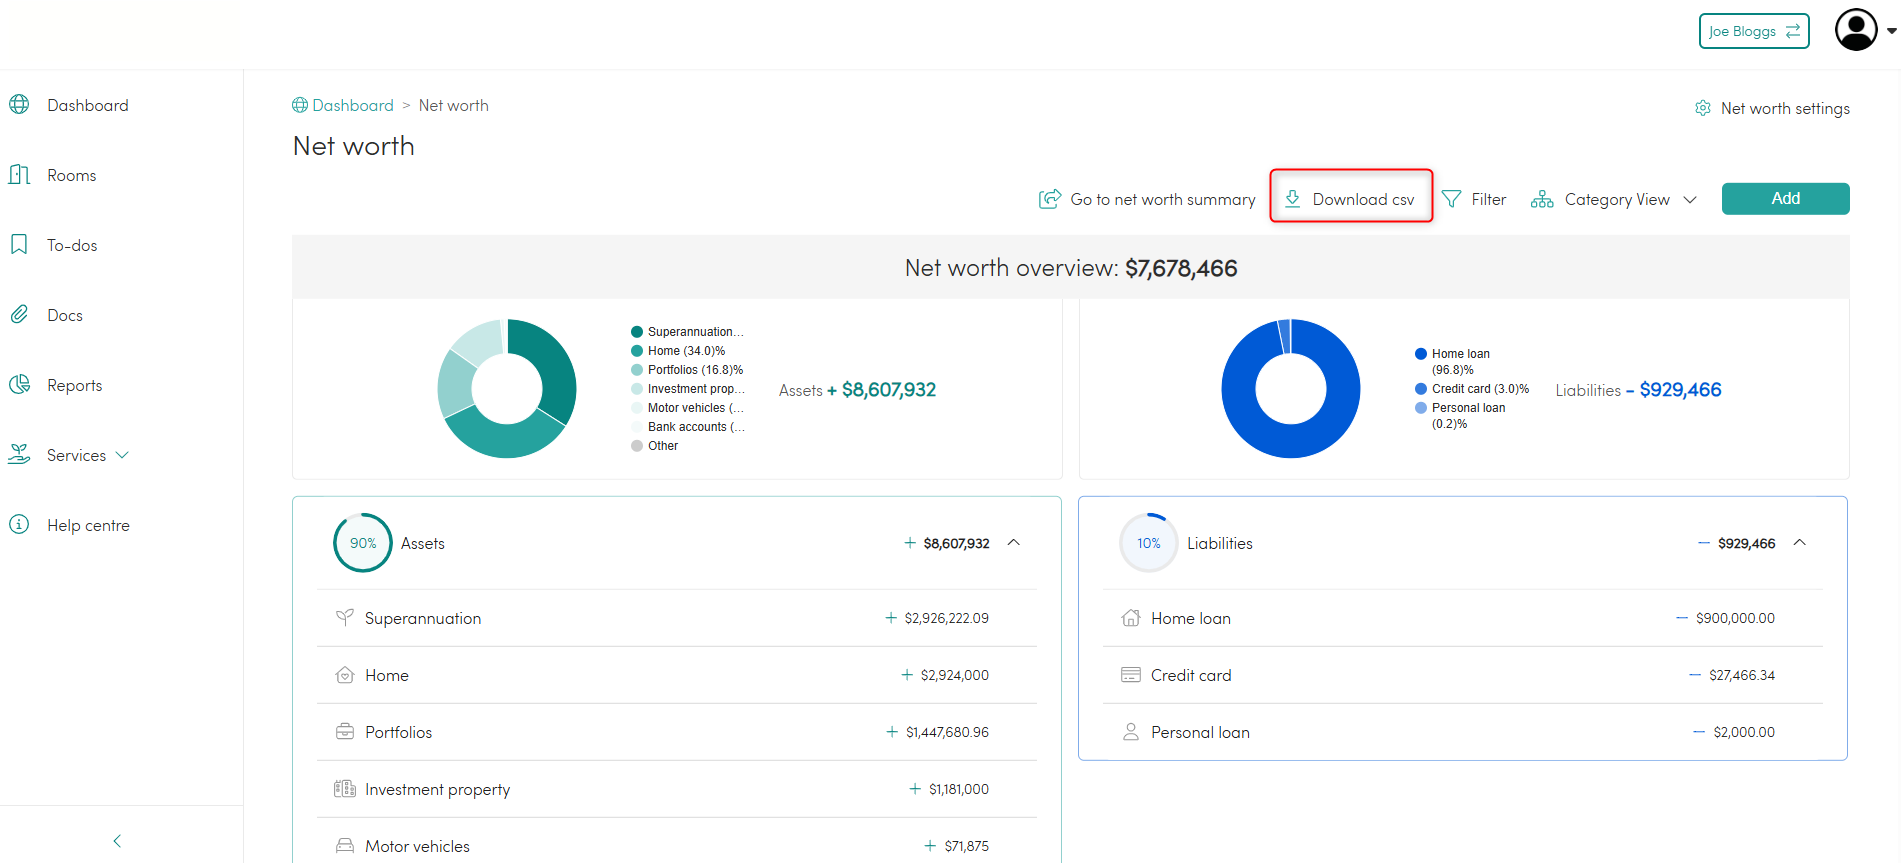Click the Liabilities 10% progress ring
This screenshot has height=863, width=1901.
pos(1149,542)
